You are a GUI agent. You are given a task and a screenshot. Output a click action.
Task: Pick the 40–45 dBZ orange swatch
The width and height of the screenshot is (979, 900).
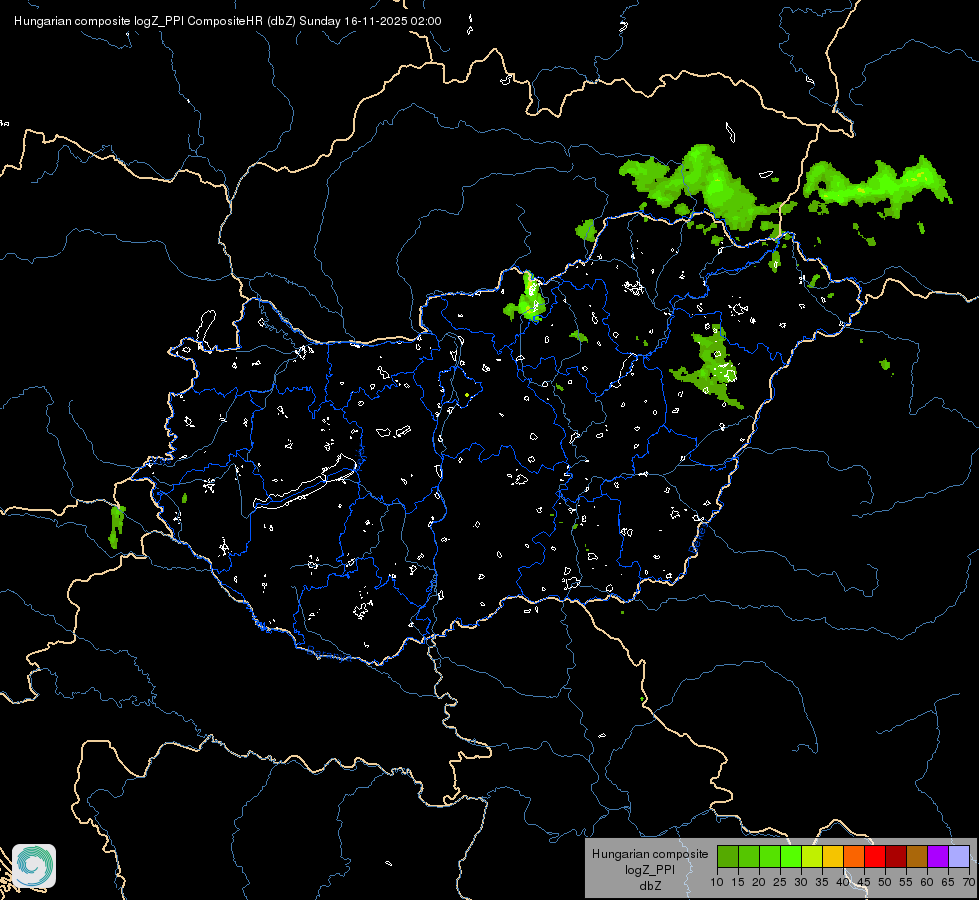click(x=854, y=856)
